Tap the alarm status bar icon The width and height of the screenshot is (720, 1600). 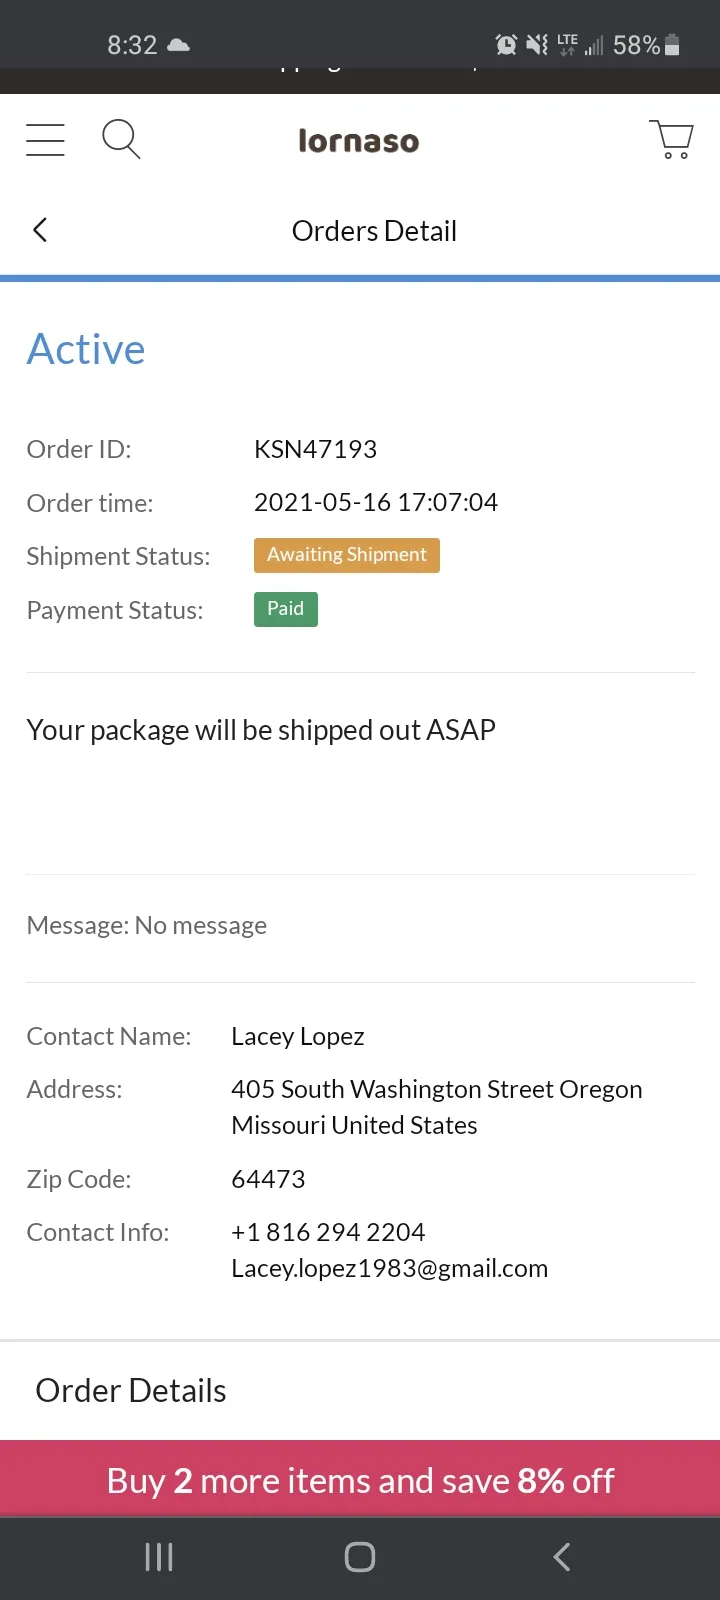point(507,44)
